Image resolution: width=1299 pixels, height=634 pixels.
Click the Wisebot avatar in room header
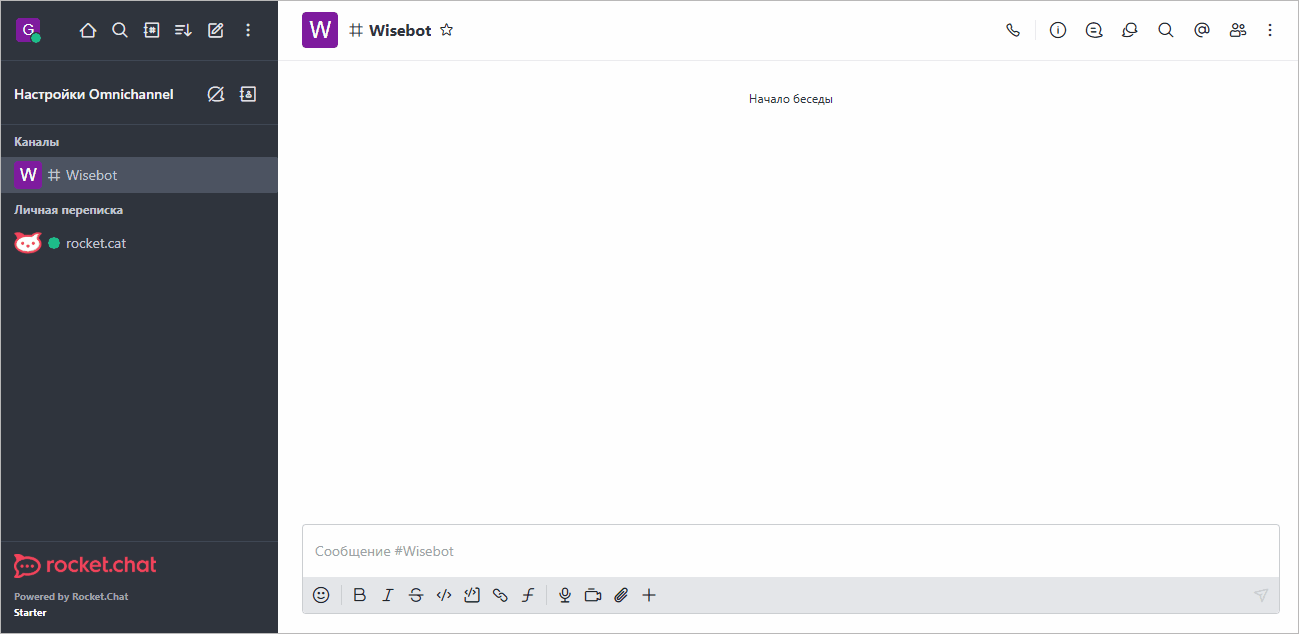tap(320, 30)
